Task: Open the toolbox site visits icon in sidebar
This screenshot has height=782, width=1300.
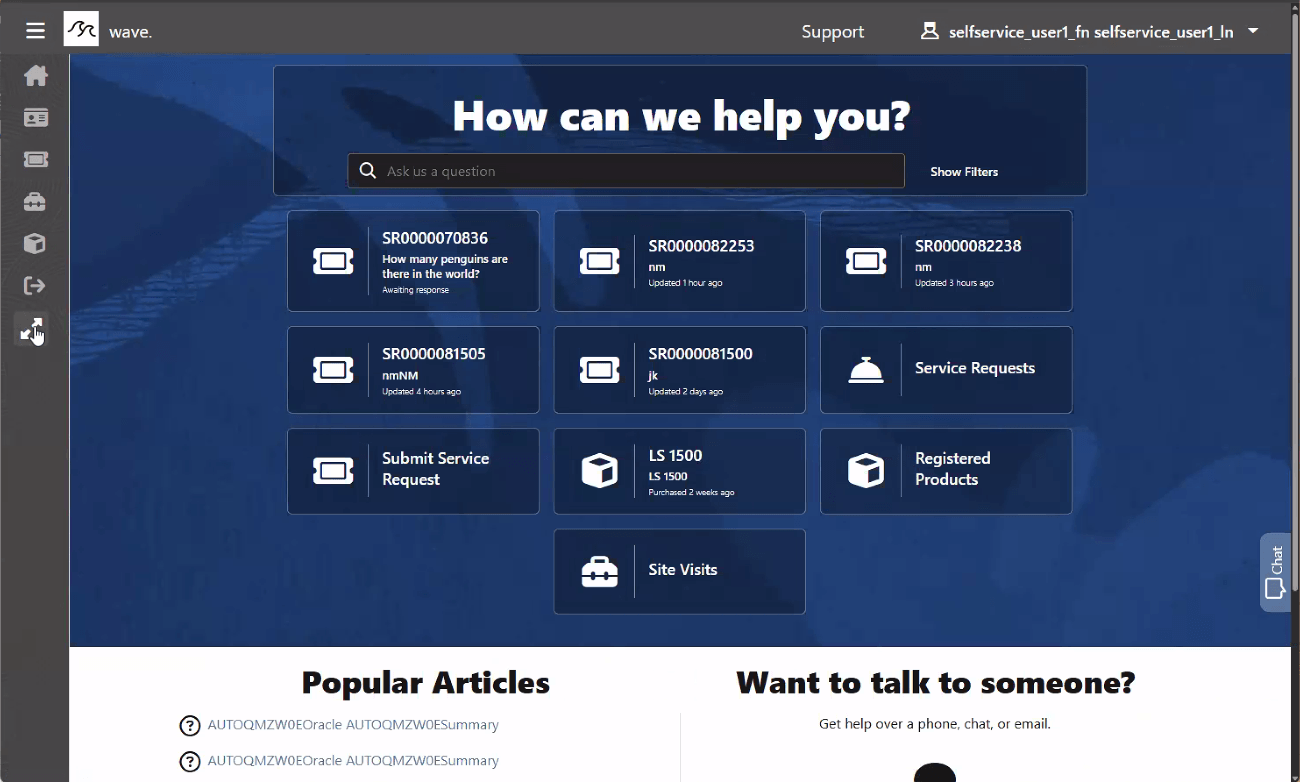Action: 35,202
